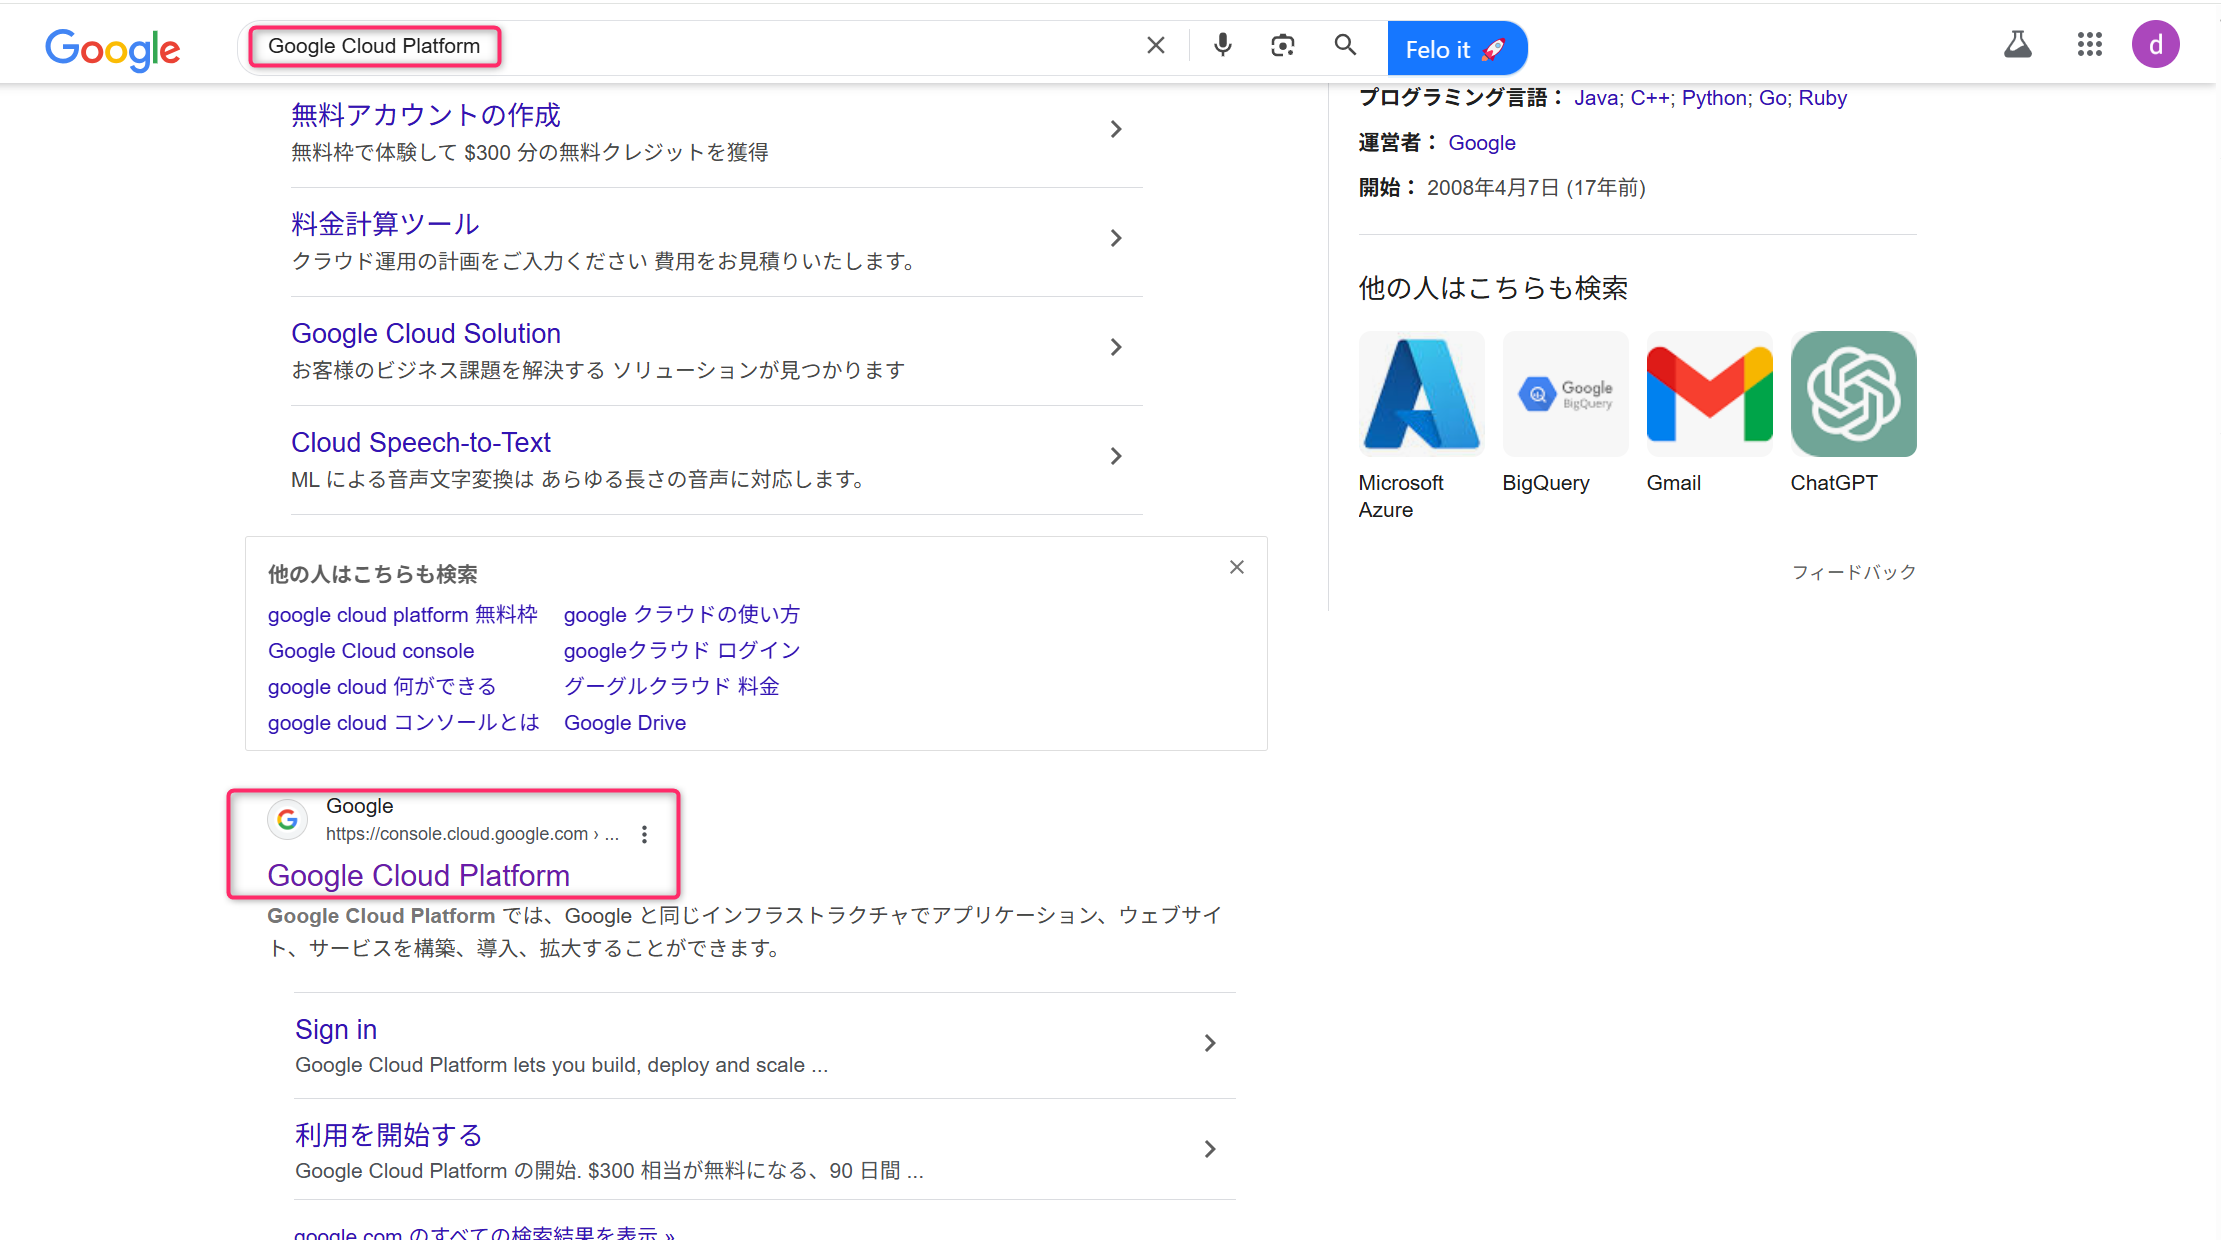Open Cloud Speech-to-Text link
This screenshot has width=2221, height=1240.
[x=421, y=442]
